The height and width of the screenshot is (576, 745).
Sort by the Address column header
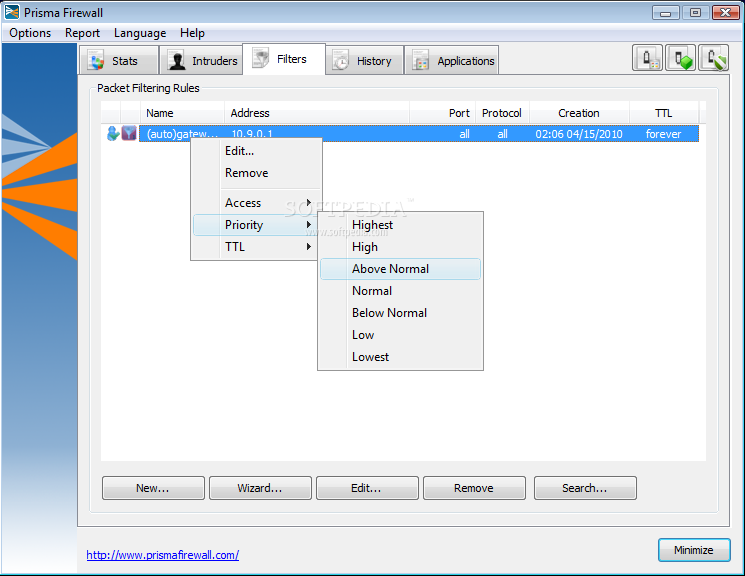click(x=316, y=113)
